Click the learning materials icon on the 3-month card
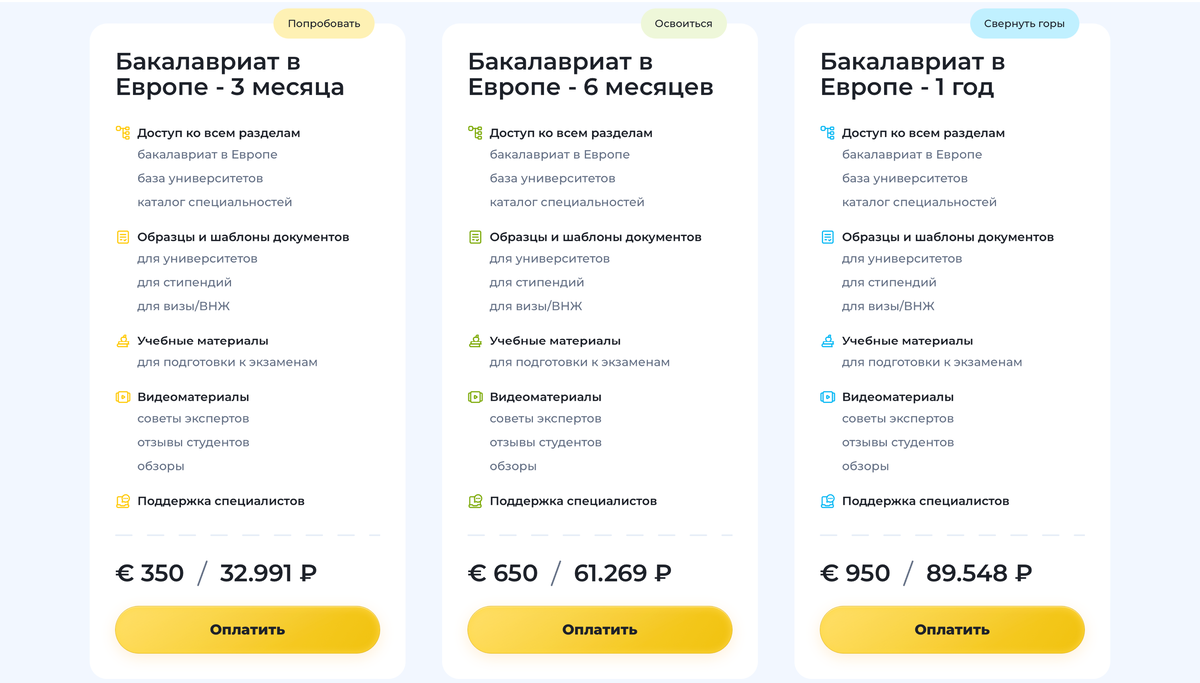Screen dimensions: 1200x683 pyautogui.click(x=123, y=340)
